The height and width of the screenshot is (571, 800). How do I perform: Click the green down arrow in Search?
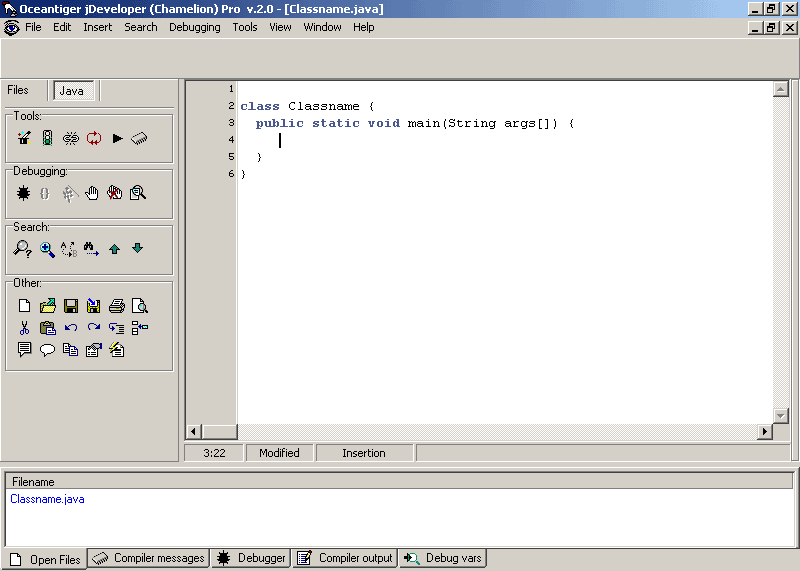[x=137, y=248]
